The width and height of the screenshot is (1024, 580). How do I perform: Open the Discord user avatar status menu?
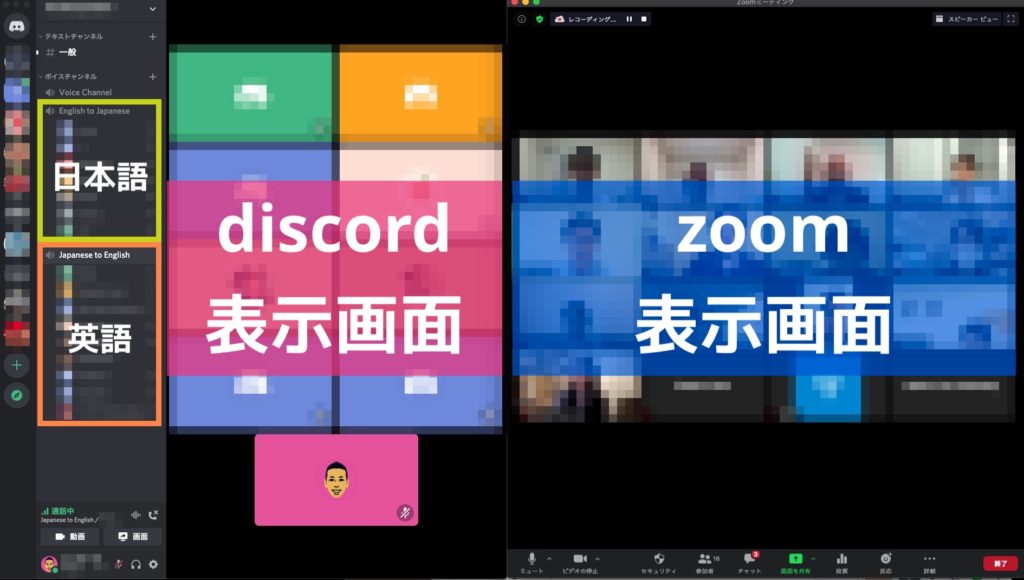[x=50, y=564]
